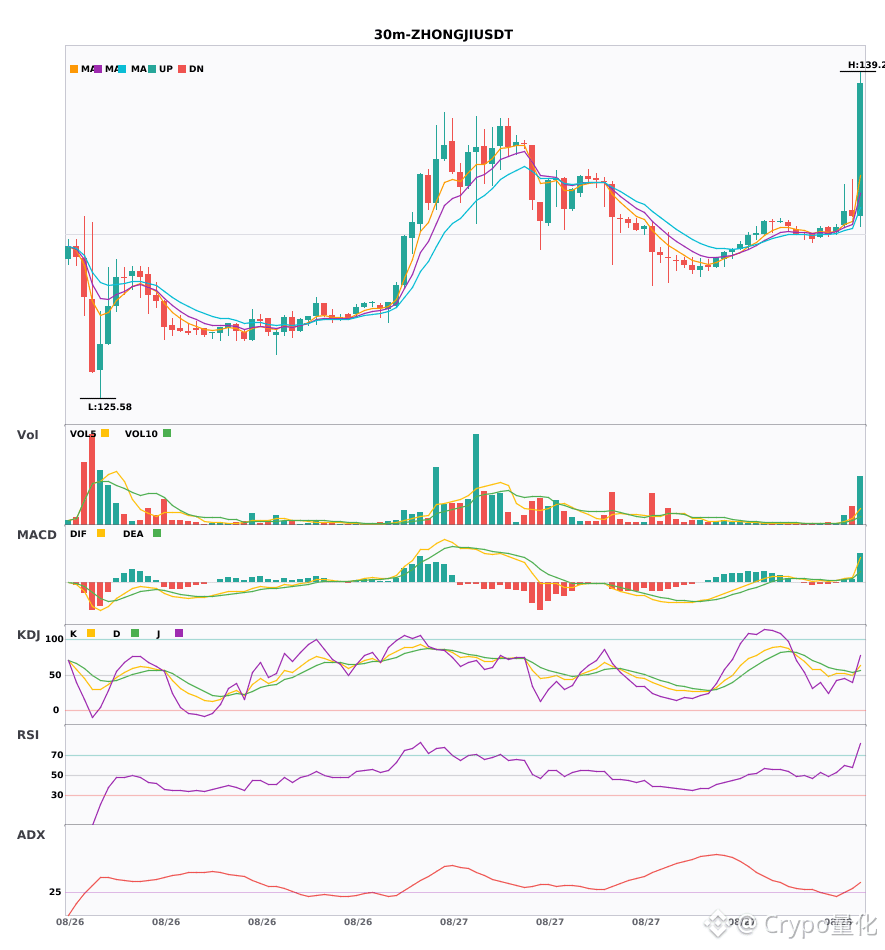Select the green VOL10 swatch

click(x=167, y=433)
